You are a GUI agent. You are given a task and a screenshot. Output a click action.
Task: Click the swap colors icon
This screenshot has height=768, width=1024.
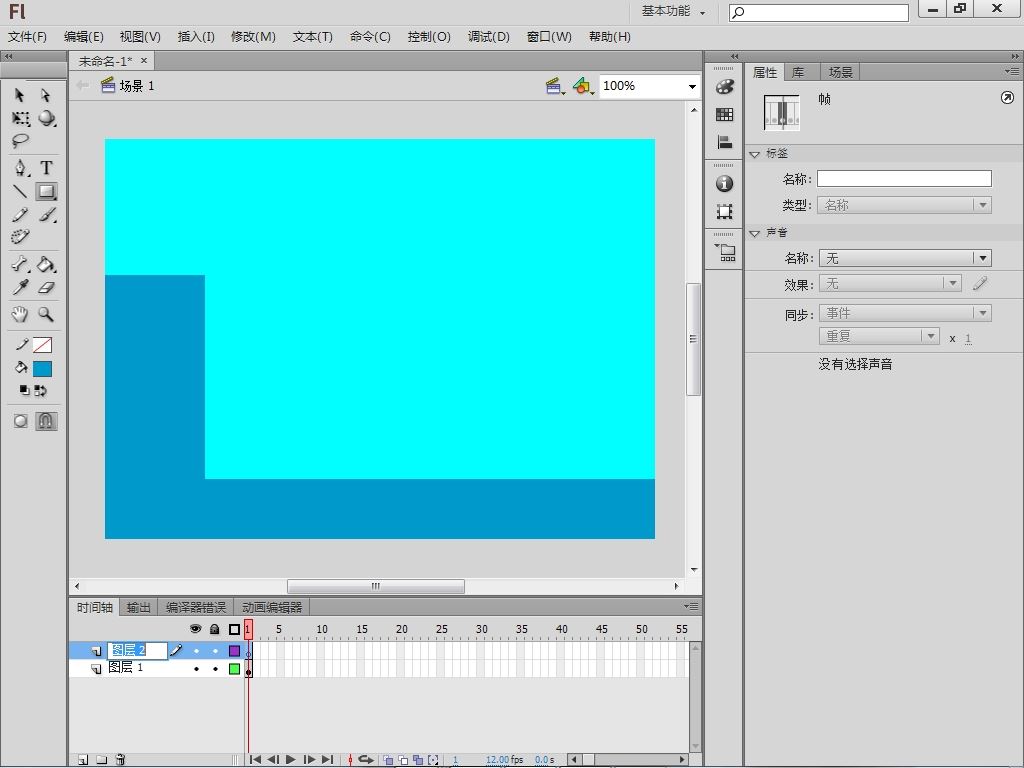pyautogui.click(x=40, y=391)
